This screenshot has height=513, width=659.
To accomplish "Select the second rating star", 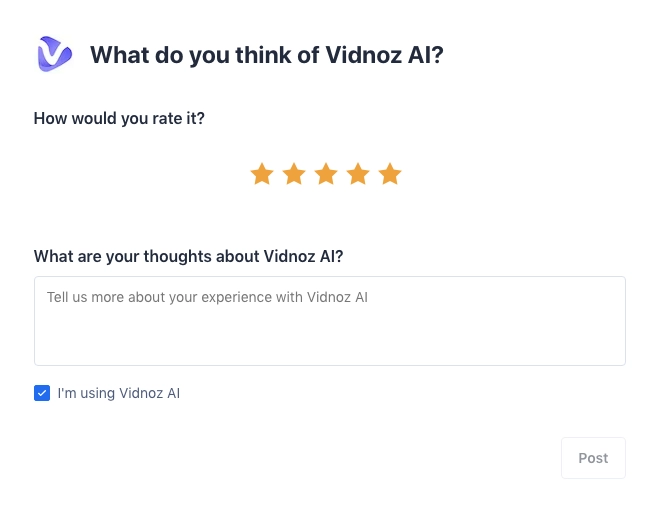I will point(294,175).
